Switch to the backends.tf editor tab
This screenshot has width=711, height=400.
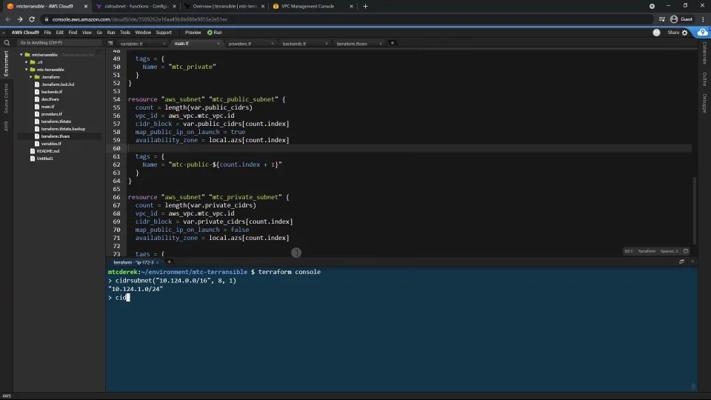click(x=294, y=44)
